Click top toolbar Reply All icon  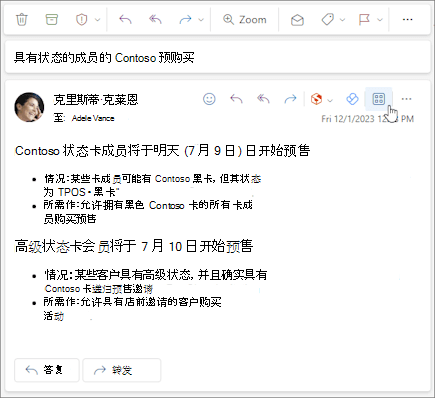tap(155, 19)
